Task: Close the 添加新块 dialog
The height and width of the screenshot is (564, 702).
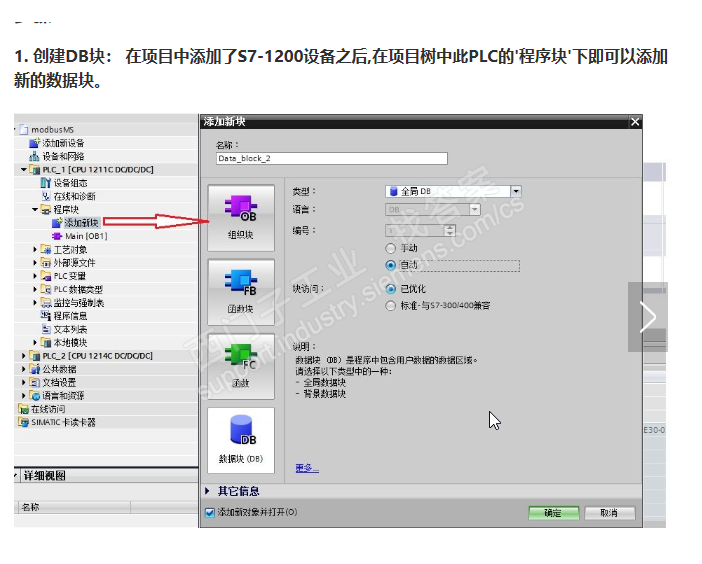Action: click(x=635, y=122)
